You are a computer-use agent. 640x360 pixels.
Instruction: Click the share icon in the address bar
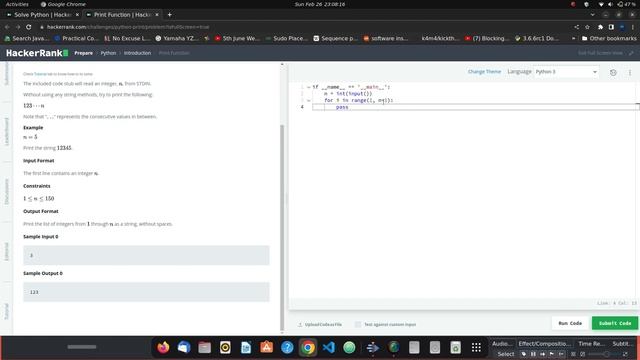pos(576,27)
